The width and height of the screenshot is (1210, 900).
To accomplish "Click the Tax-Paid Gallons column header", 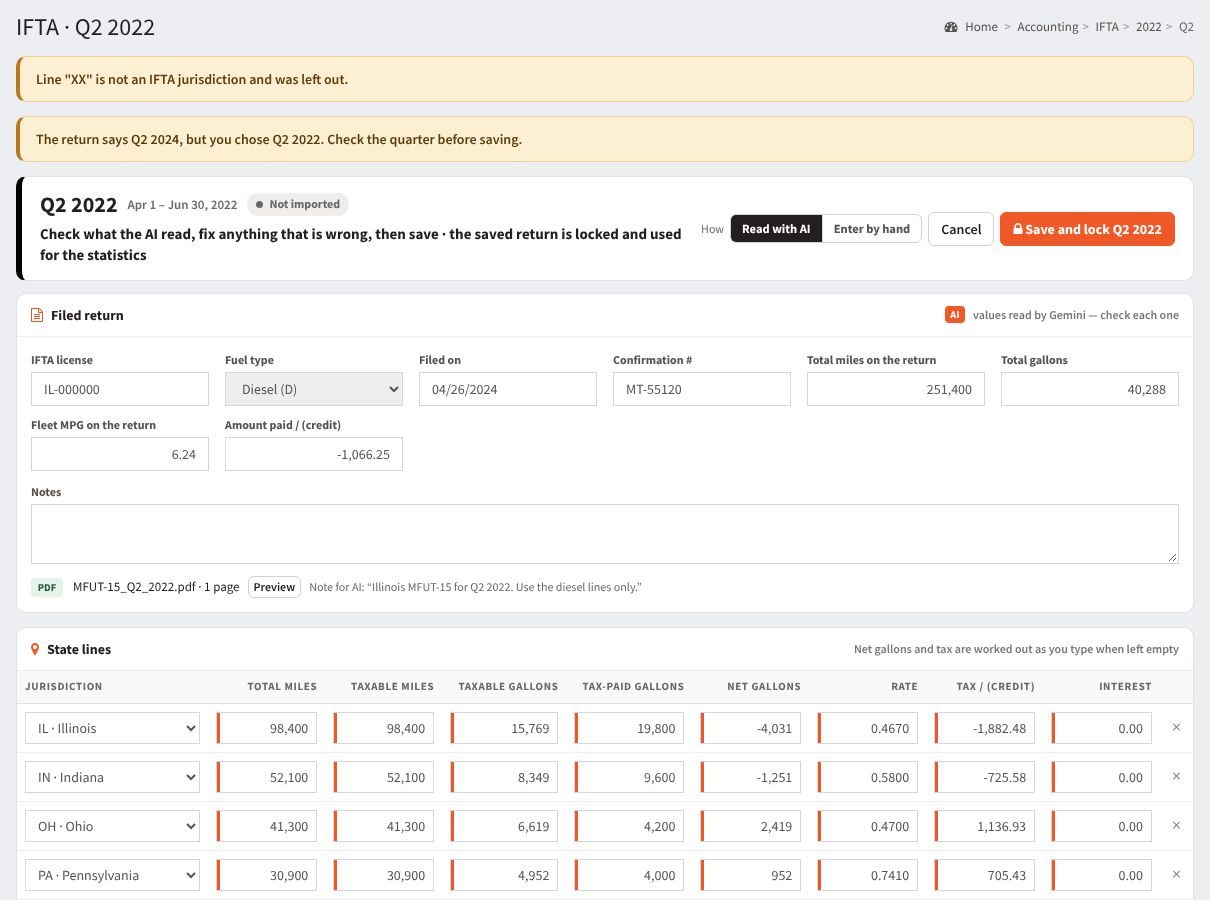I will [633, 687].
